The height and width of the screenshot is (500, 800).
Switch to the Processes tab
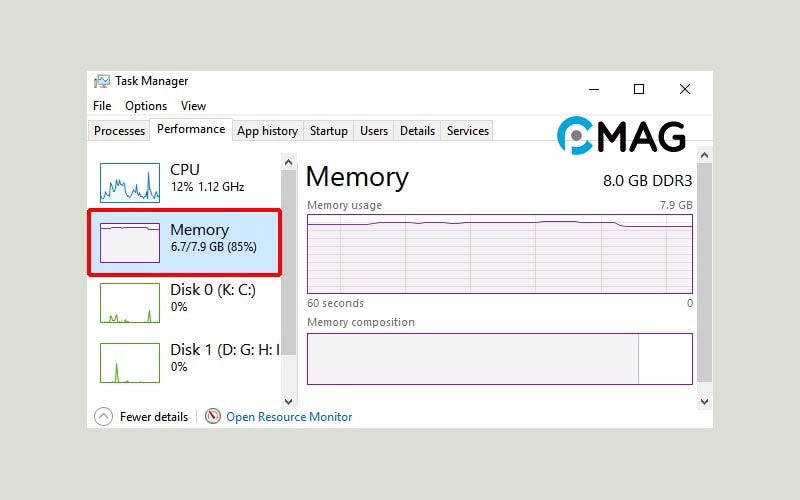(x=119, y=131)
